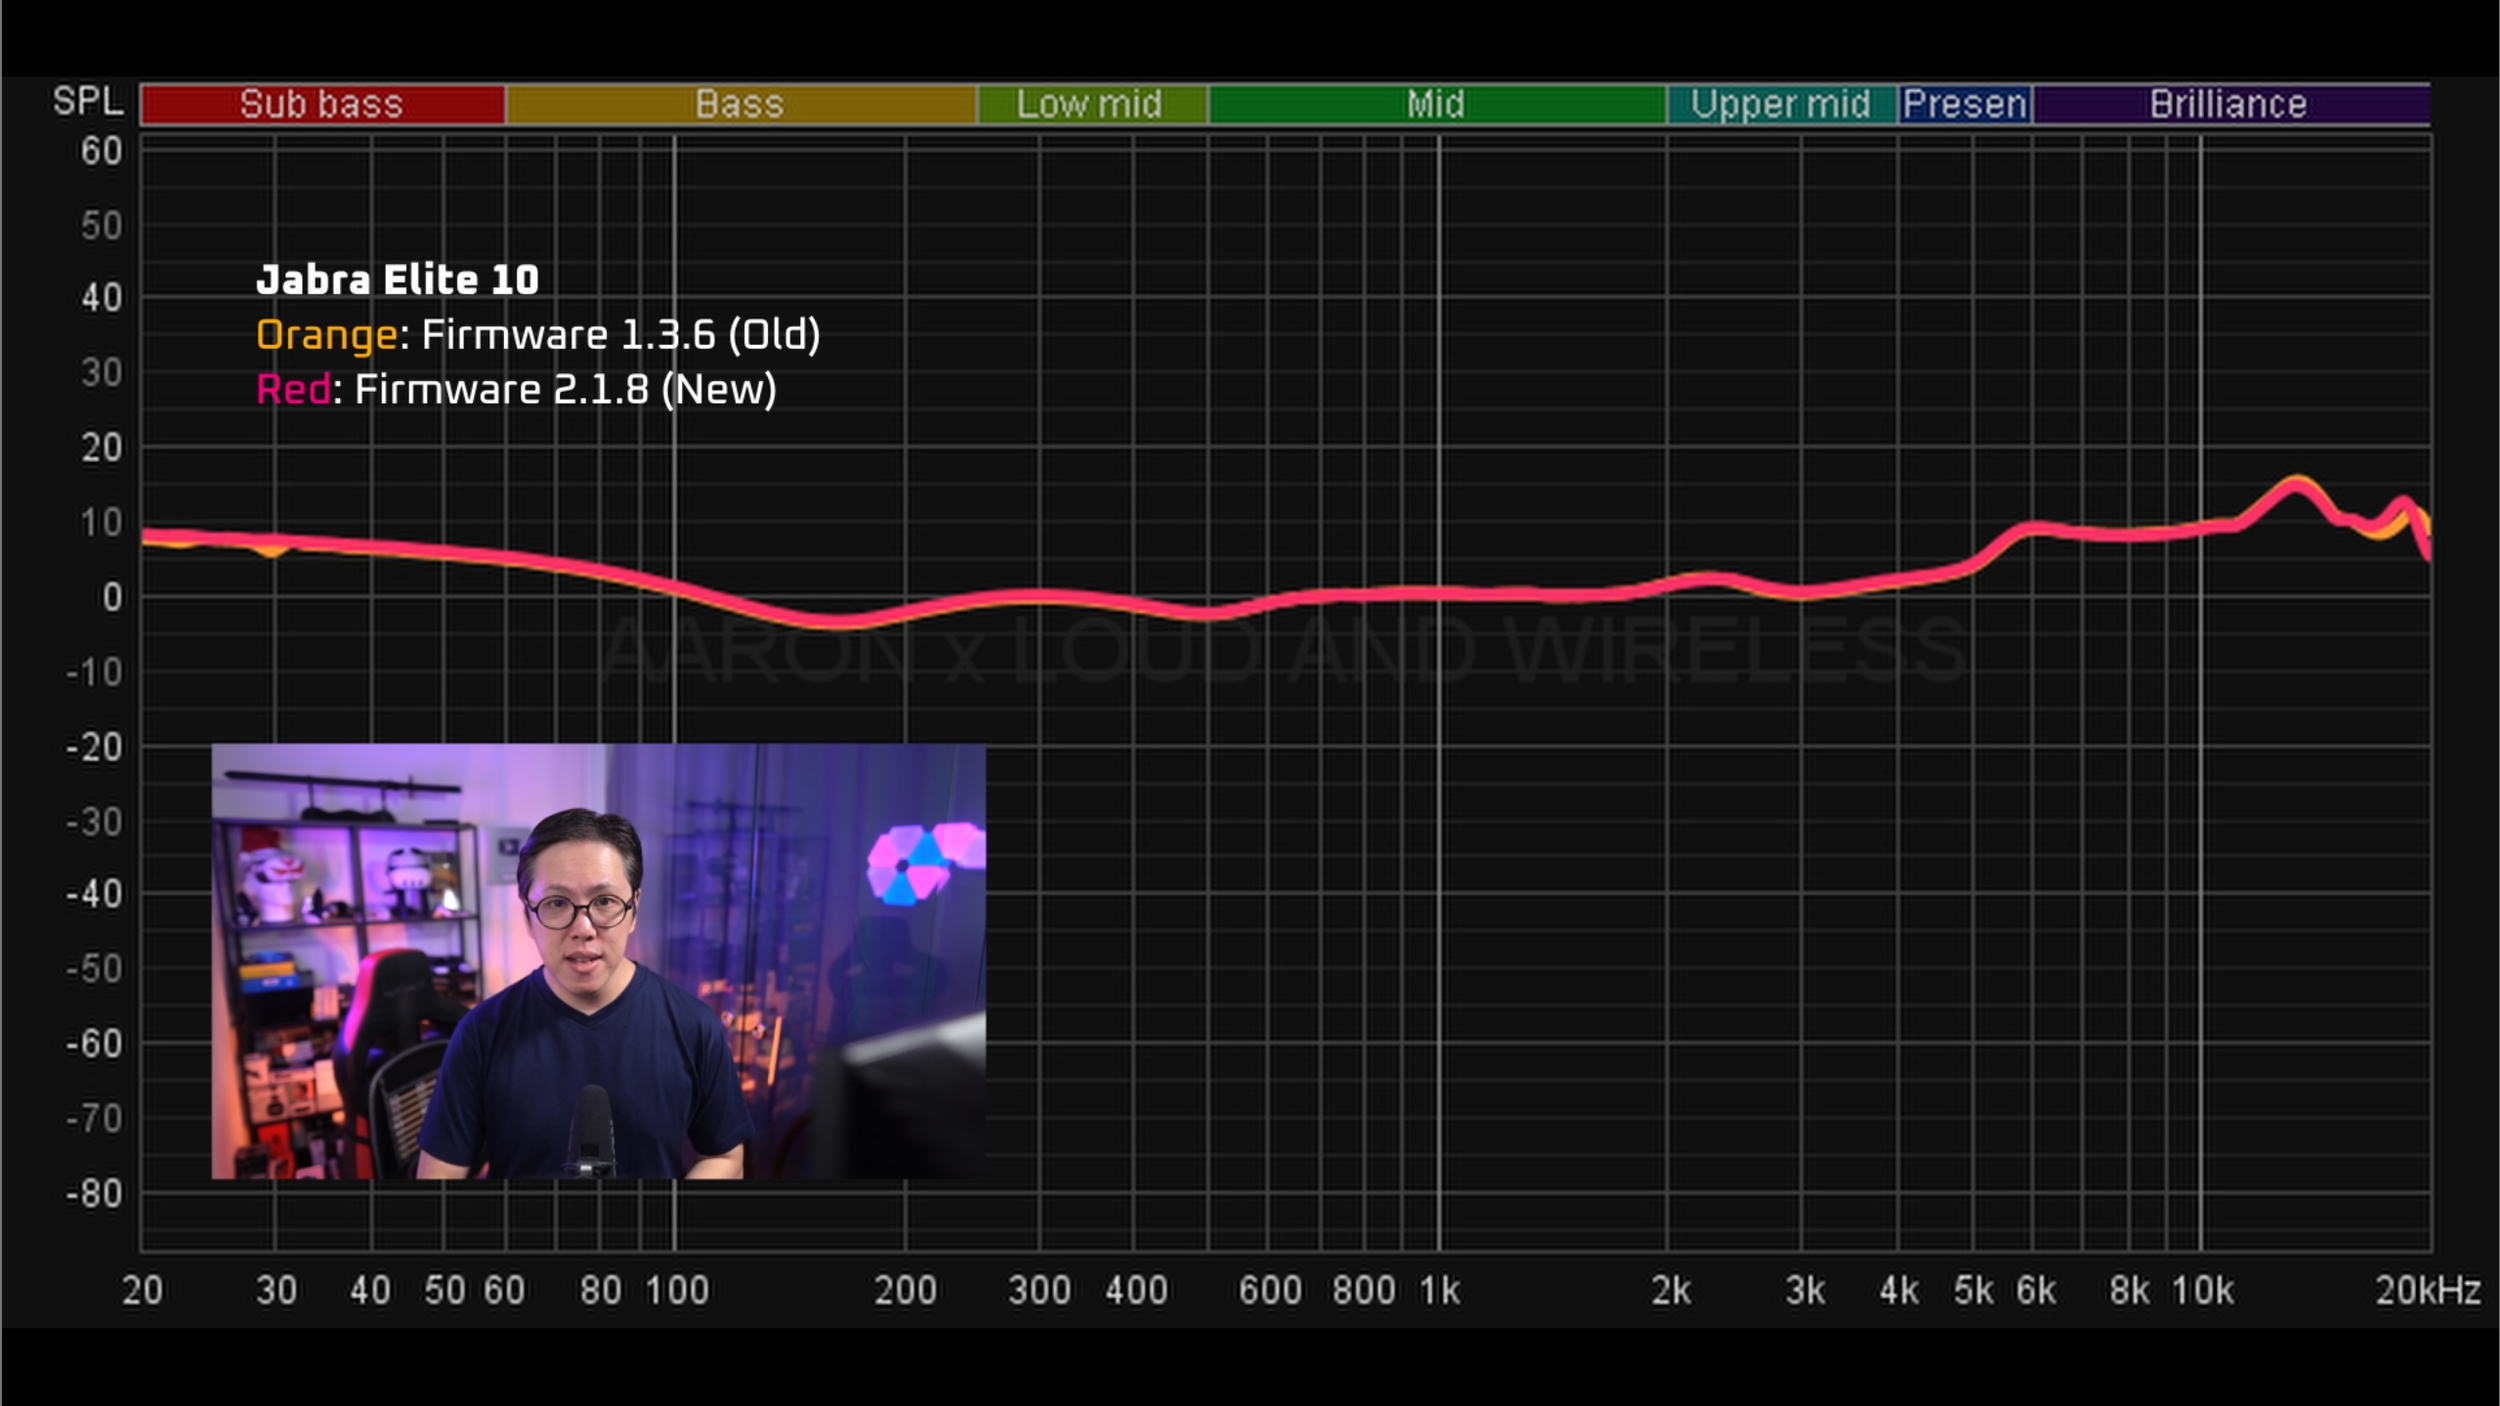Screen dimensions: 2500x1406
Task: Click the 1k frequency axis label
Action: tap(1440, 1291)
